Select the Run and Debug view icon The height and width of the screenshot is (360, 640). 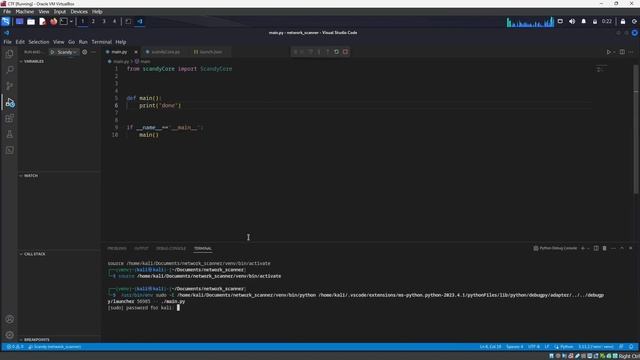click(9, 102)
